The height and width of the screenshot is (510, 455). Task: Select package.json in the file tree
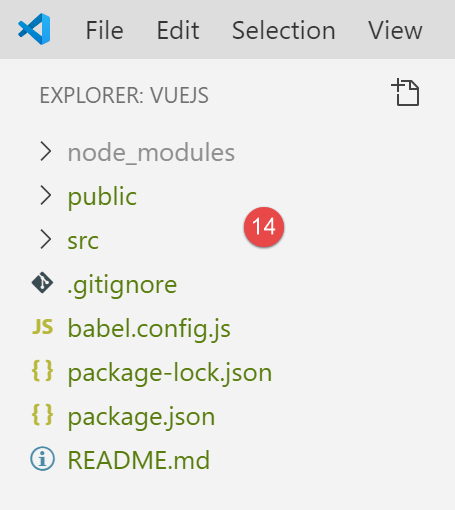click(x=141, y=417)
